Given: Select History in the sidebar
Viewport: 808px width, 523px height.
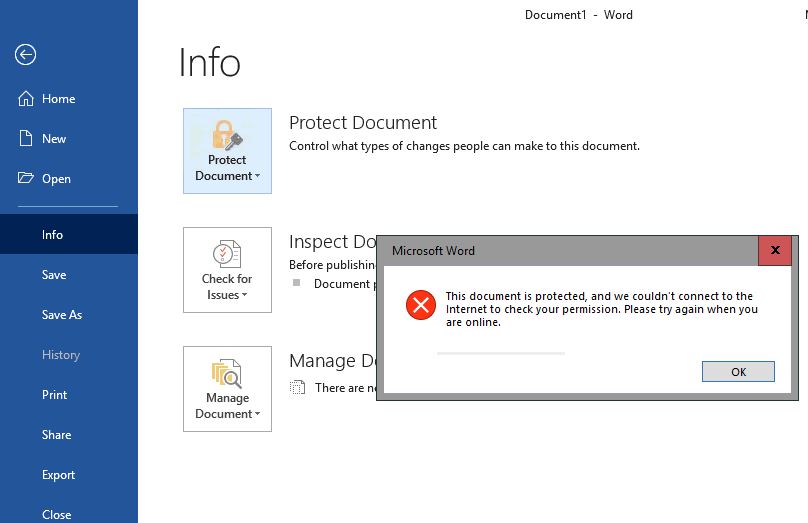Looking at the screenshot, I should 69,355.
